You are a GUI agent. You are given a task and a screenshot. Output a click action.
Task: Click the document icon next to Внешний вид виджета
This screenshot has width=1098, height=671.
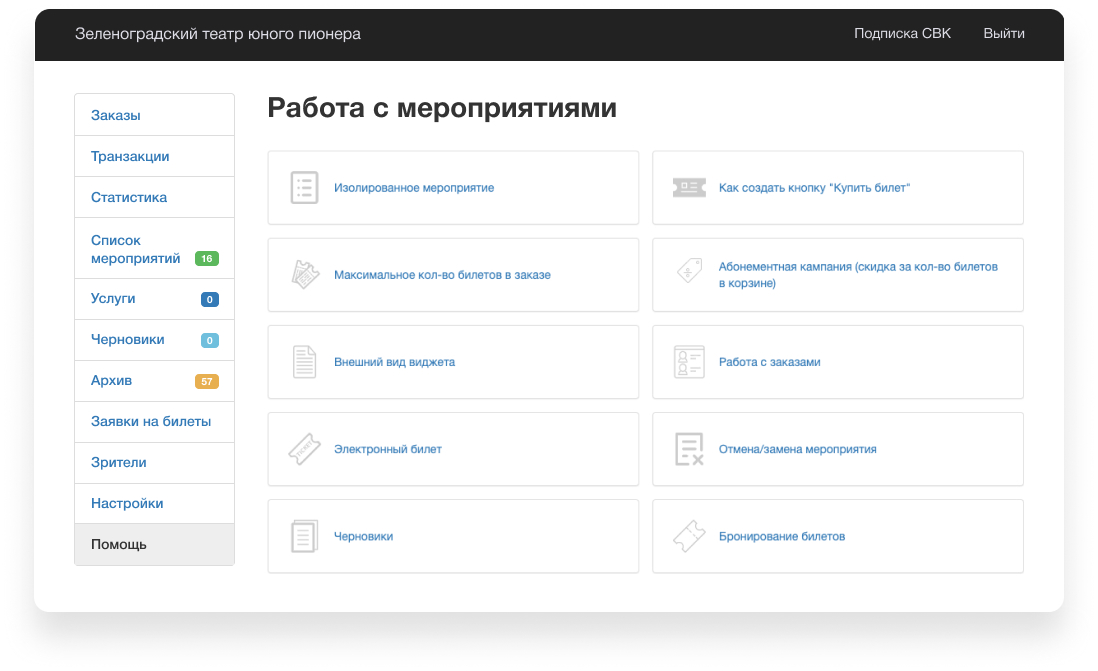(304, 362)
